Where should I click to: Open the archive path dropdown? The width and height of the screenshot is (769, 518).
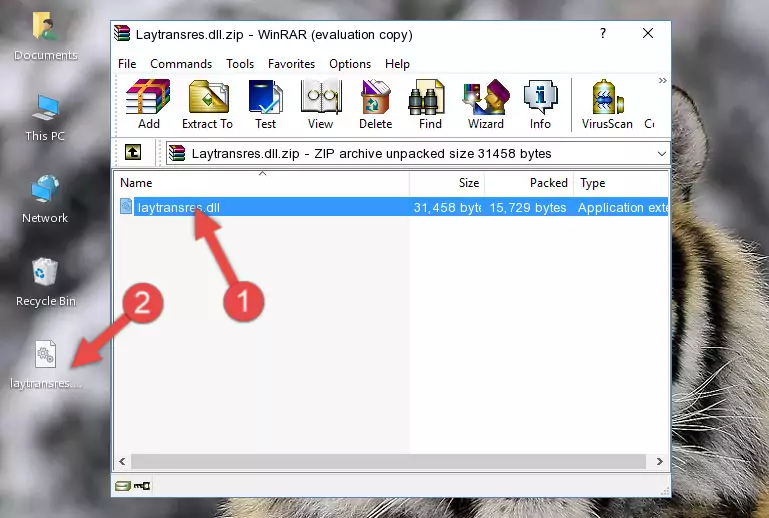pyautogui.click(x=662, y=154)
